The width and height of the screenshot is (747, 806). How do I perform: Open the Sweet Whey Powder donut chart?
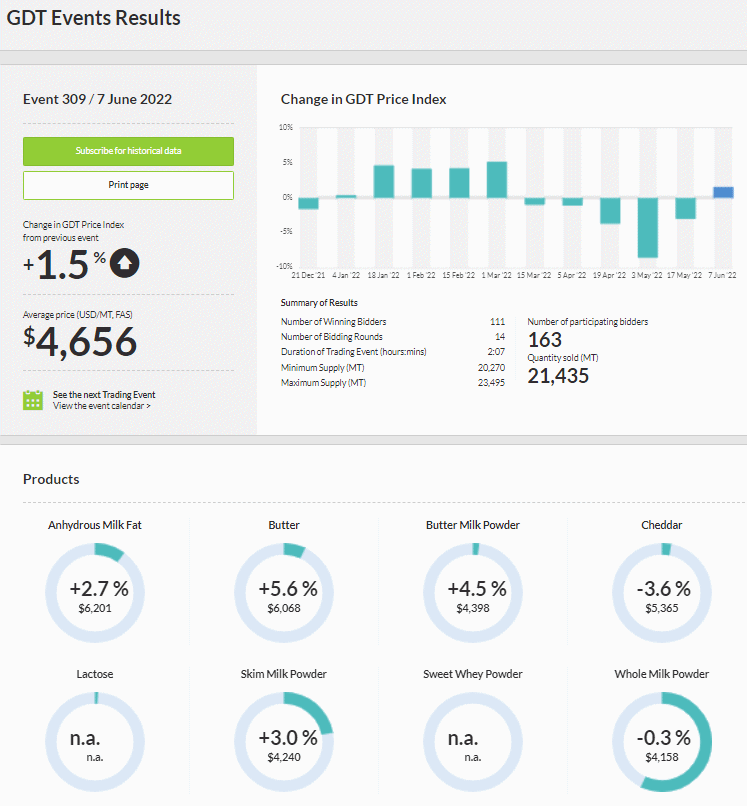pyautogui.click(x=473, y=742)
